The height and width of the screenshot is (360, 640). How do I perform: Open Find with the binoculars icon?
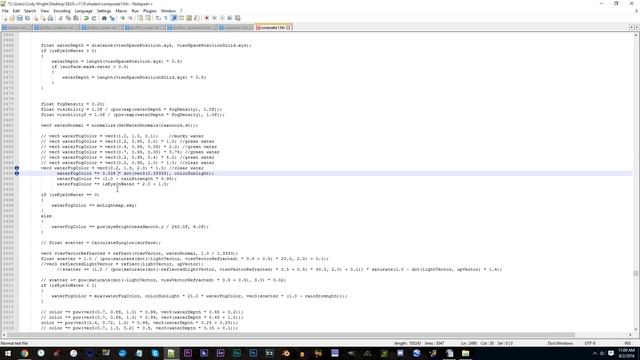(x=104, y=18)
